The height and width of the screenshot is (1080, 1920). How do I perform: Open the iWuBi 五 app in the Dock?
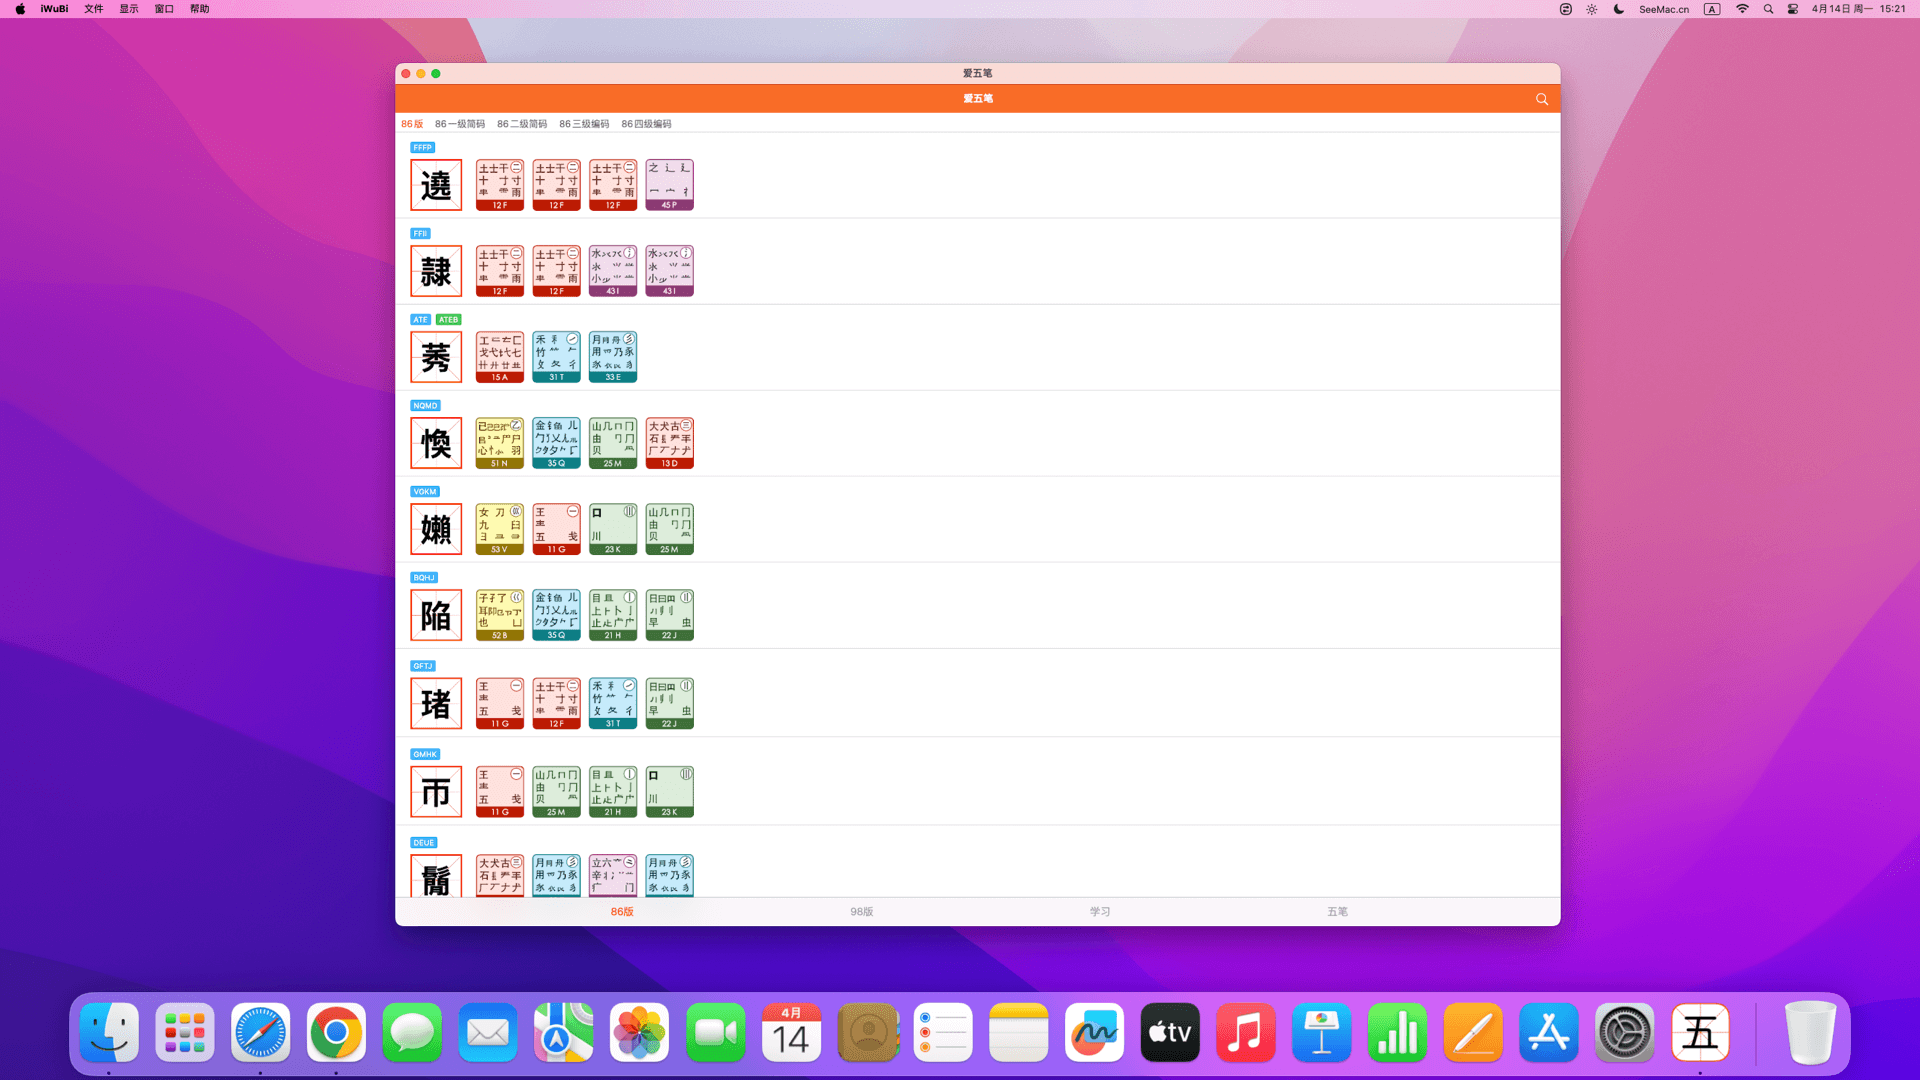pos(1700,1033)
